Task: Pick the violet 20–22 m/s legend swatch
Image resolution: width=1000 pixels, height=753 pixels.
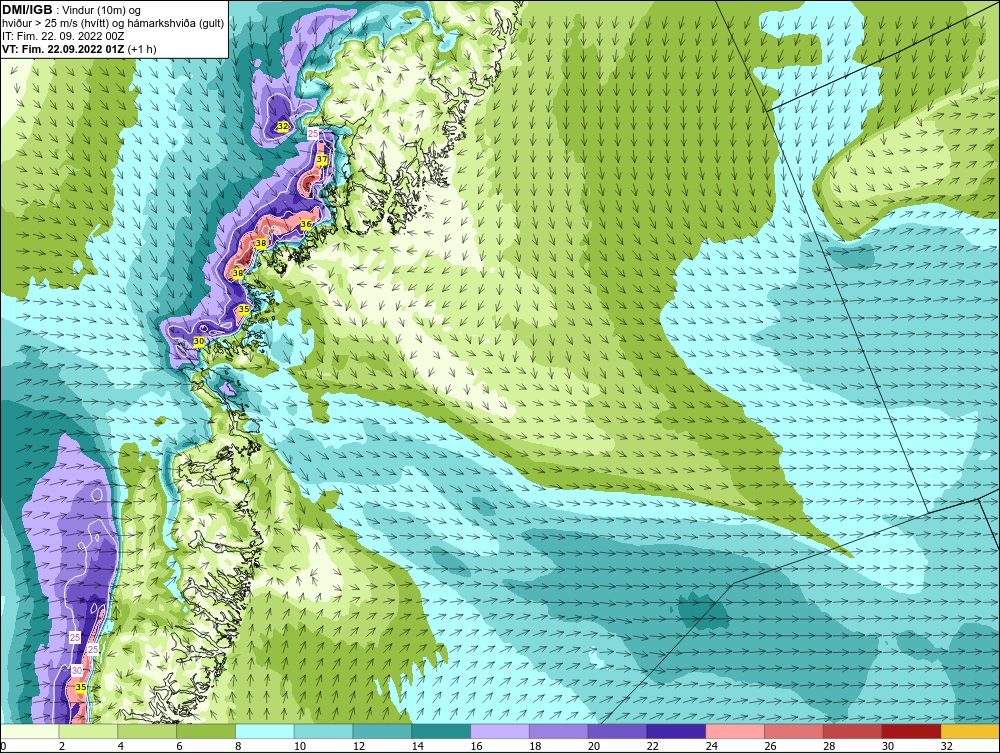Action: [x=617, y=731]
